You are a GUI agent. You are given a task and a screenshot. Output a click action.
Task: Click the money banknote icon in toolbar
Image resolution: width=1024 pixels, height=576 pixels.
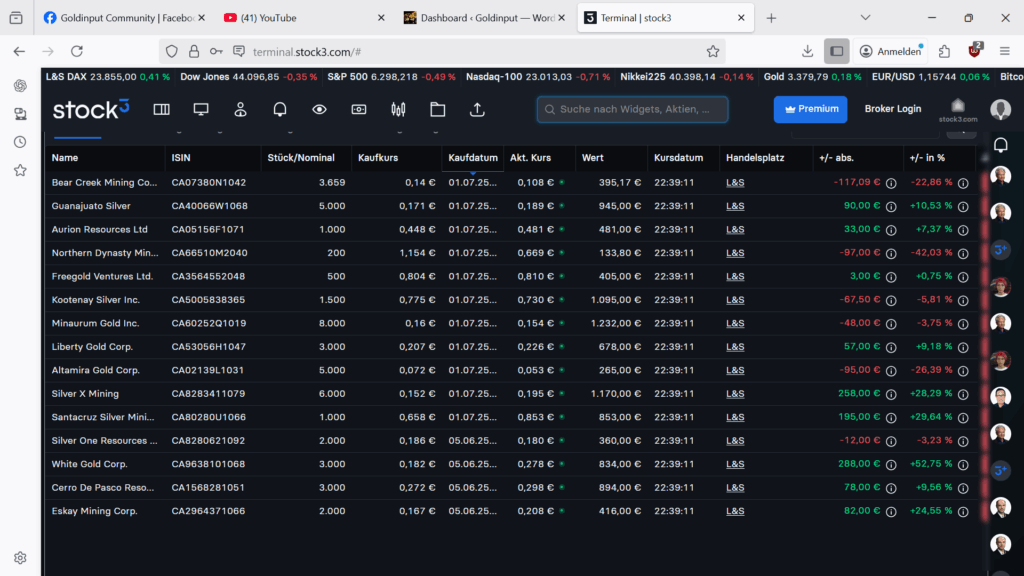(359, 110)
